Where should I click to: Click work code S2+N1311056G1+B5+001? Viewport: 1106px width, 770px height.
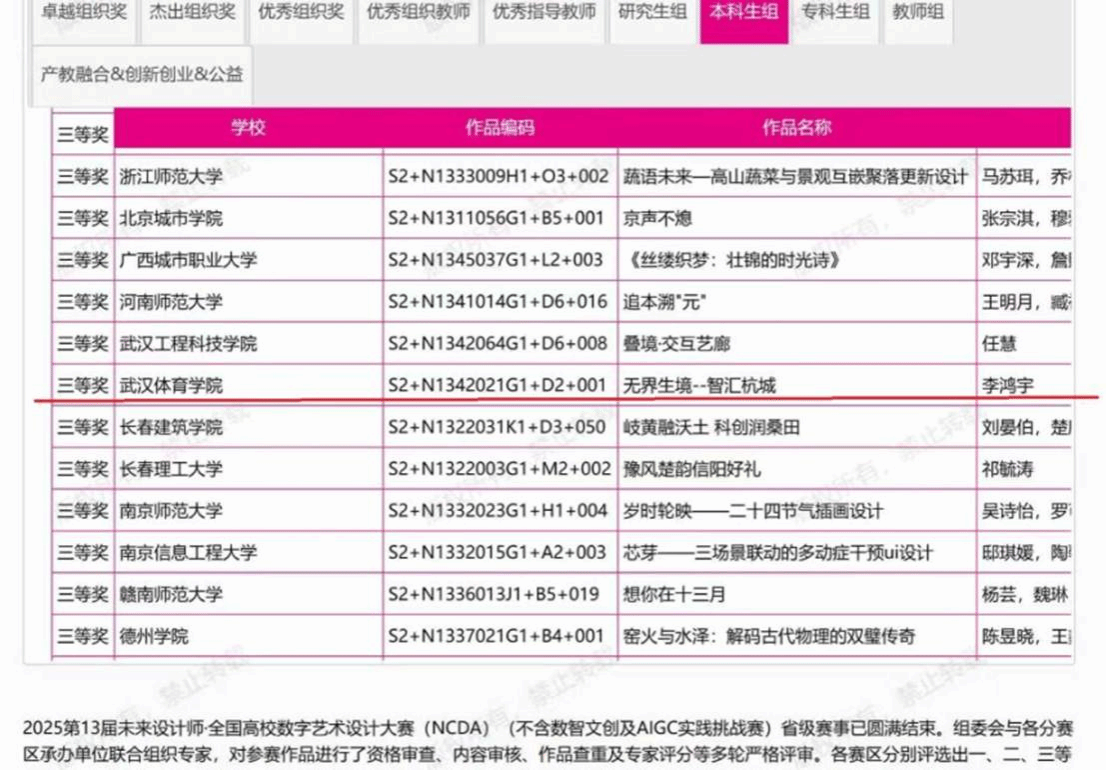pos(496,218)
